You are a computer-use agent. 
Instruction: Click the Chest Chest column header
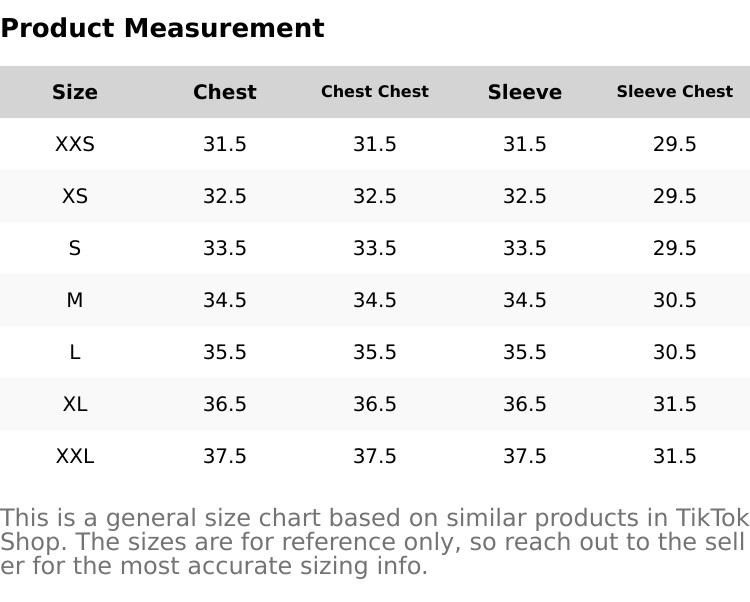[x=375, y=92]
